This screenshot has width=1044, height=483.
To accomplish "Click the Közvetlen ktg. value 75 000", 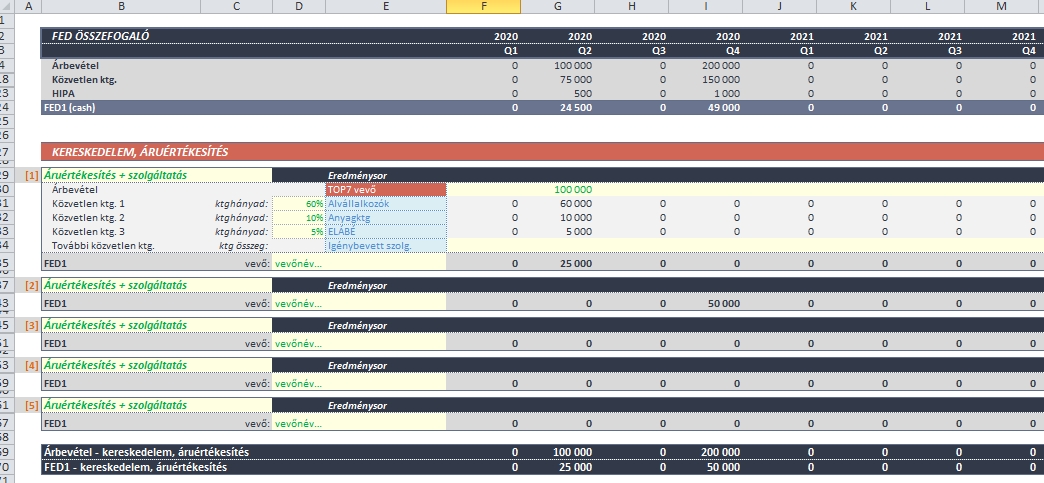I will coord(573,79).
